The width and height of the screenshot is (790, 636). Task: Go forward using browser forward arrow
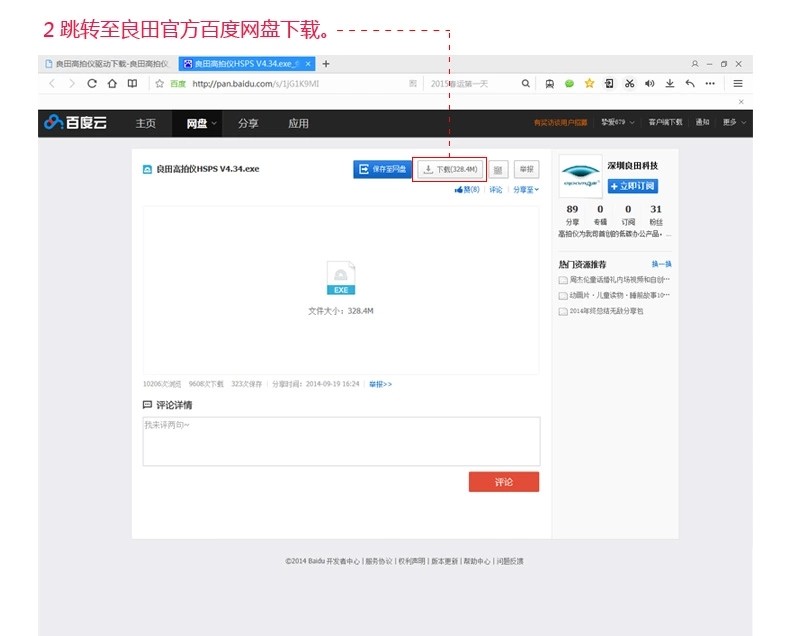[72, 84]
